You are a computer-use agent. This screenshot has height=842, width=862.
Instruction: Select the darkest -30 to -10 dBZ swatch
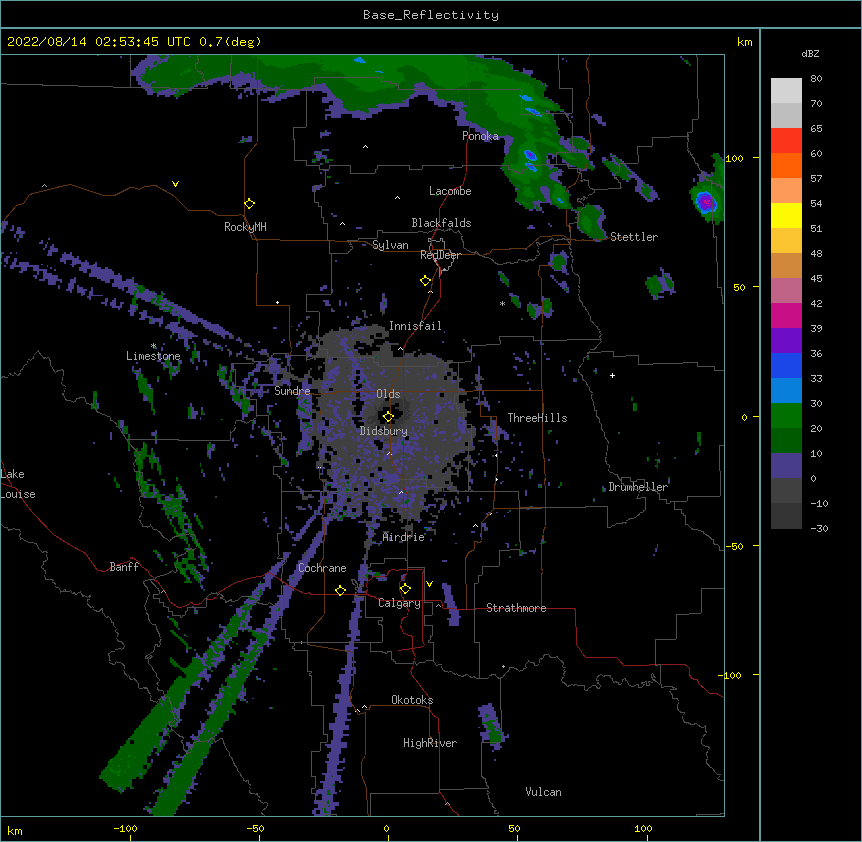[x=786, y=516]
